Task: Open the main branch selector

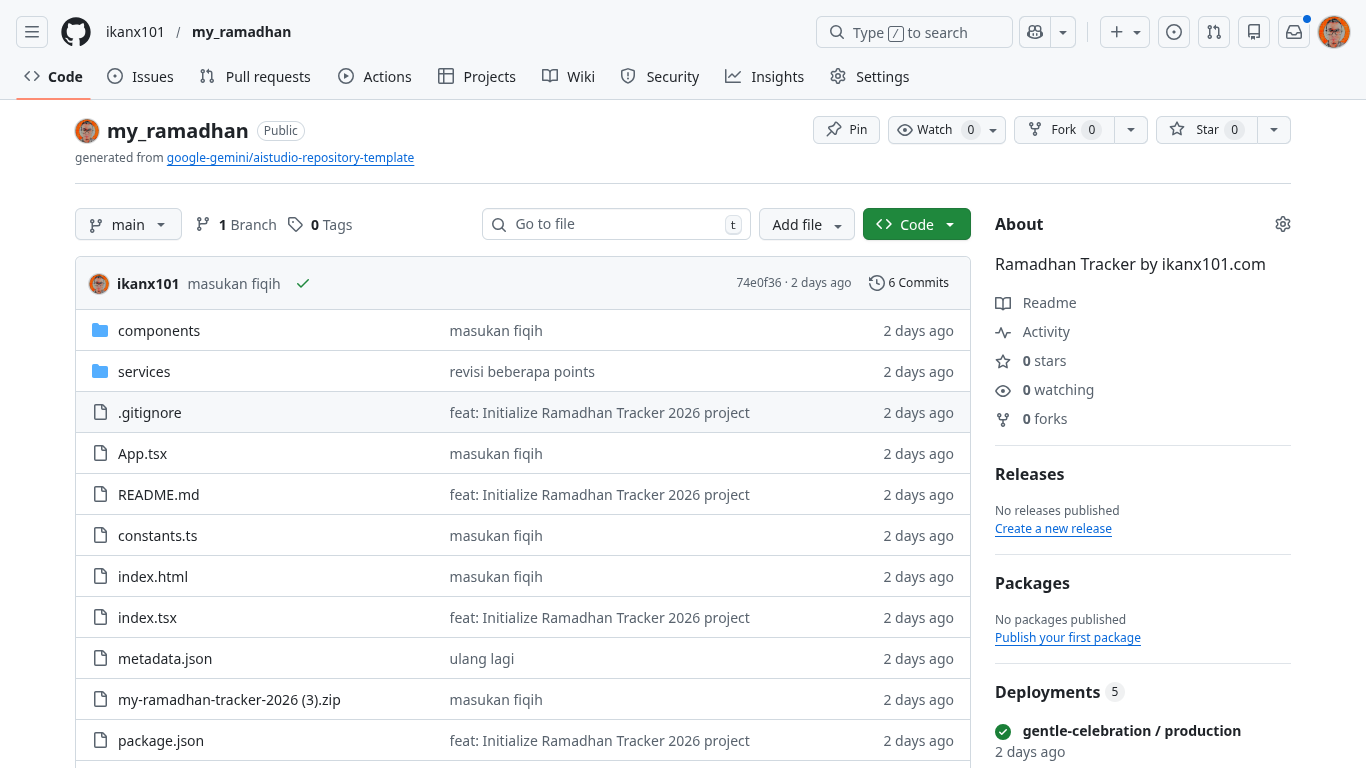Action: 128,224
